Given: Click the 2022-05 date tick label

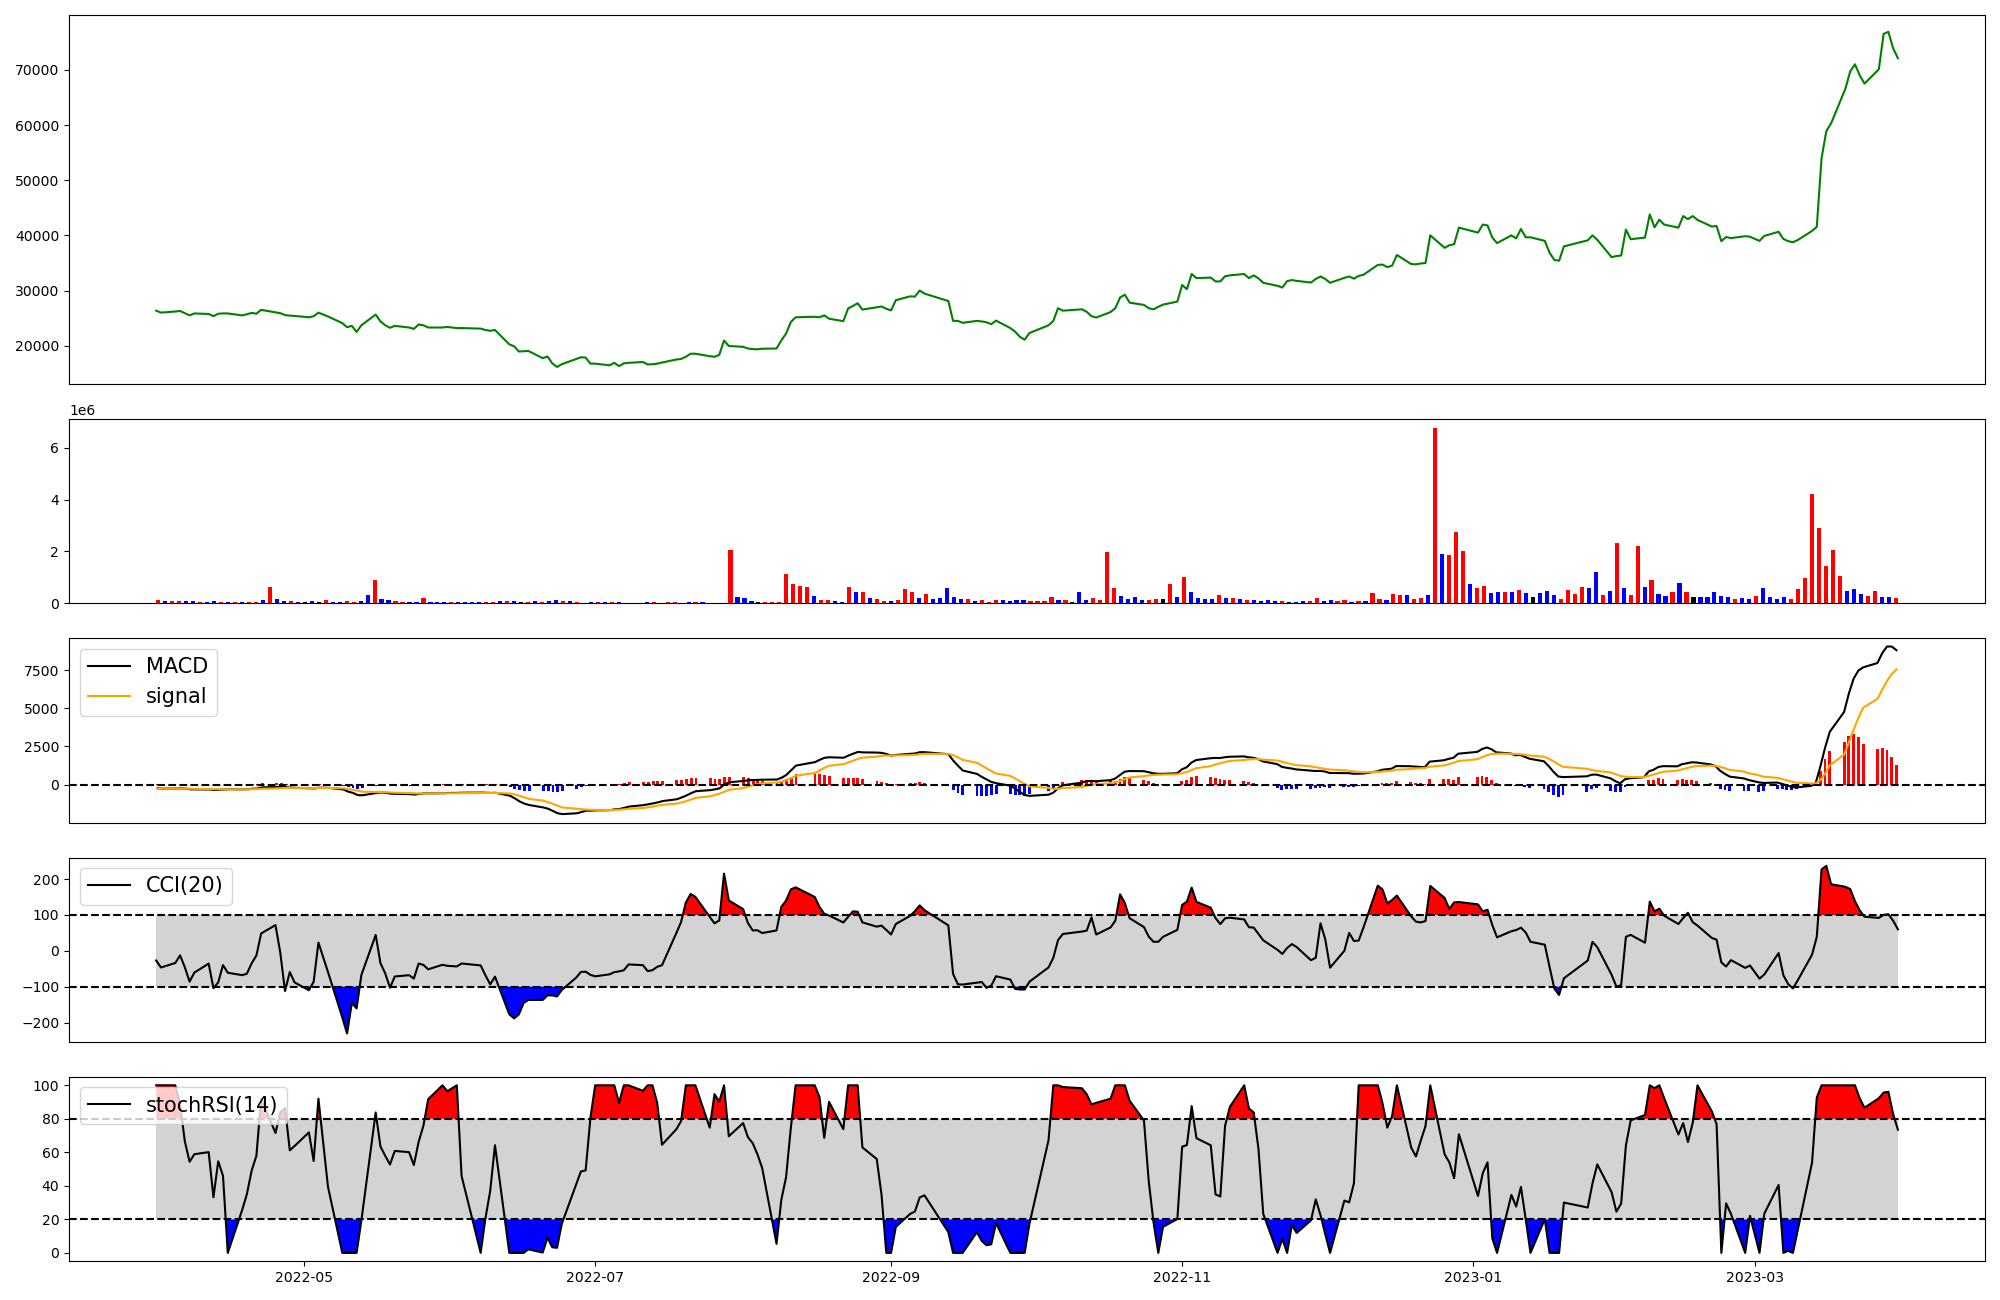Looking at the screenshot, I should click(x=303, y=1277).
